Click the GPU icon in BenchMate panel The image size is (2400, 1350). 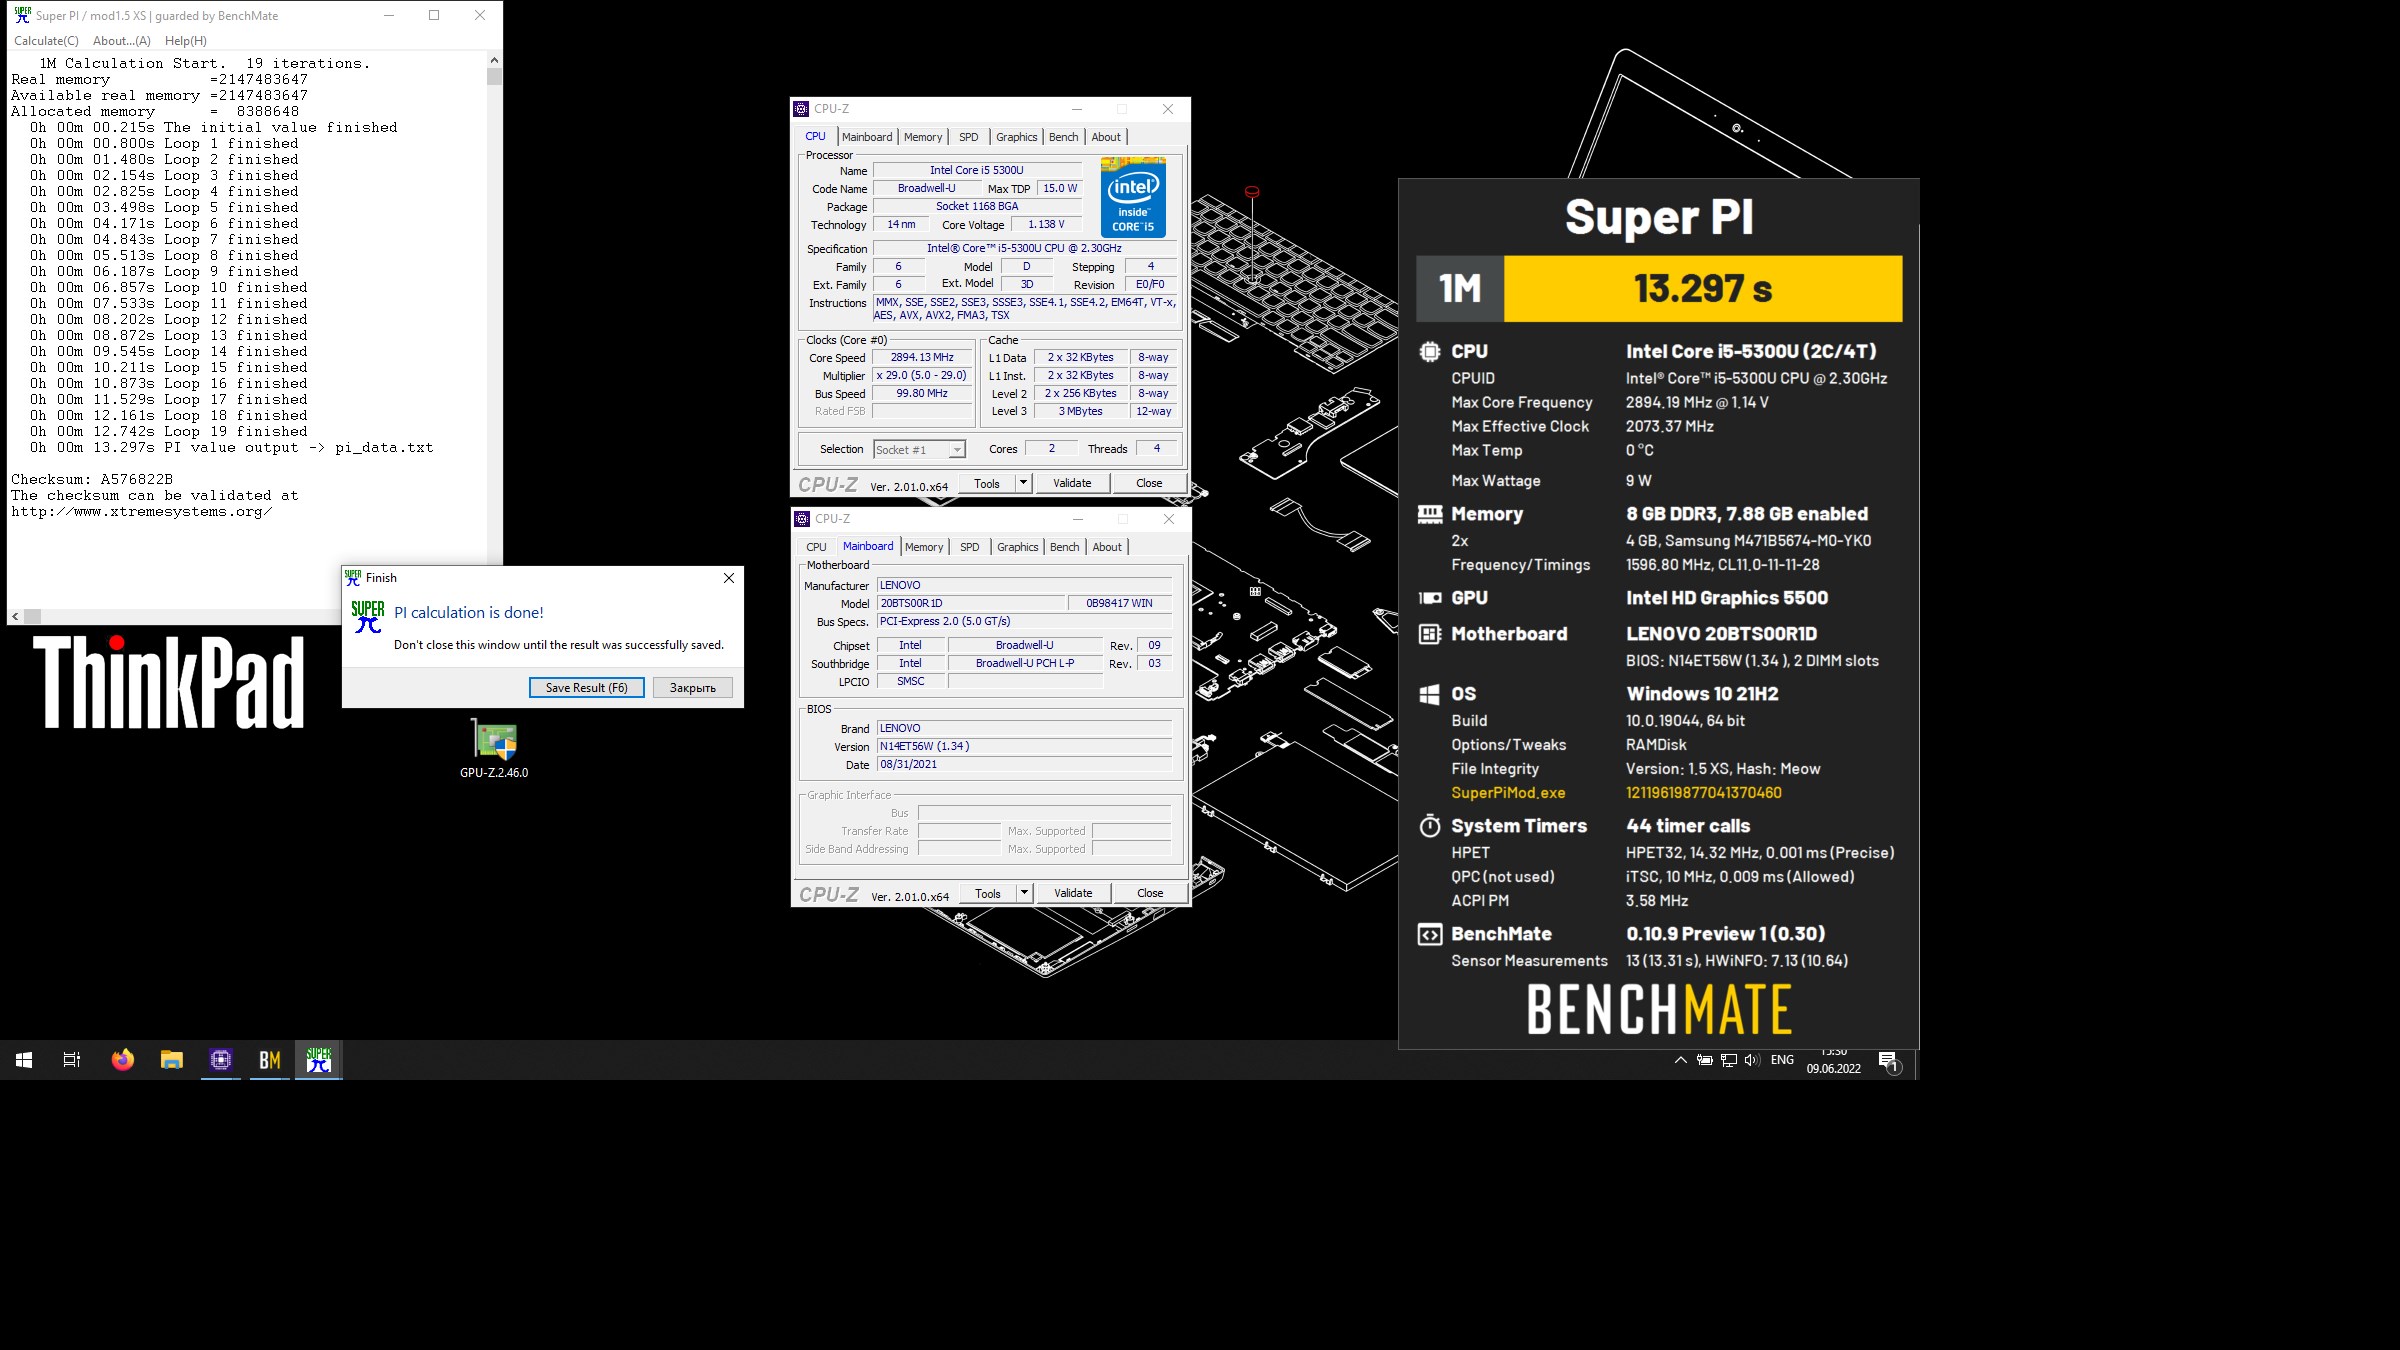point(1430,598)
